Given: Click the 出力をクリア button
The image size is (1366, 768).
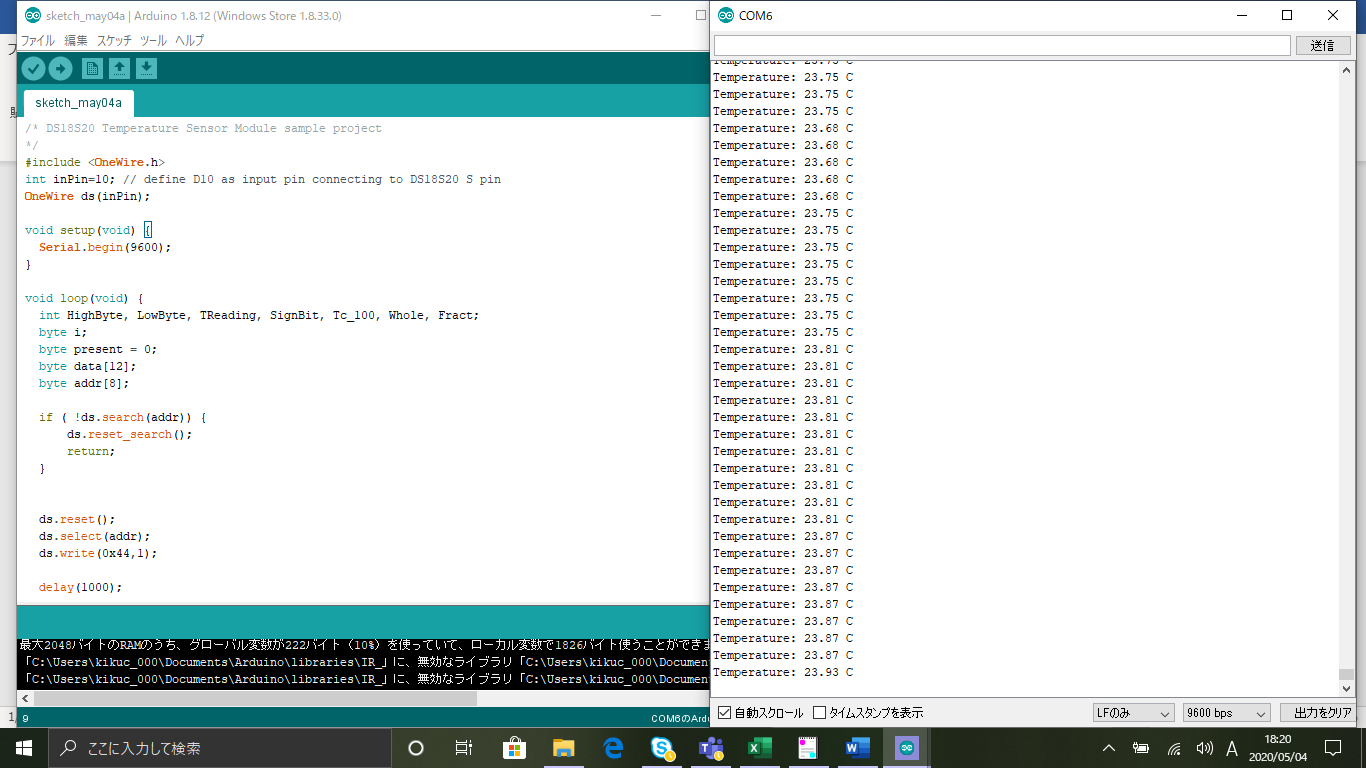Looking at the screenshot, I should [x=1315, y=713].
